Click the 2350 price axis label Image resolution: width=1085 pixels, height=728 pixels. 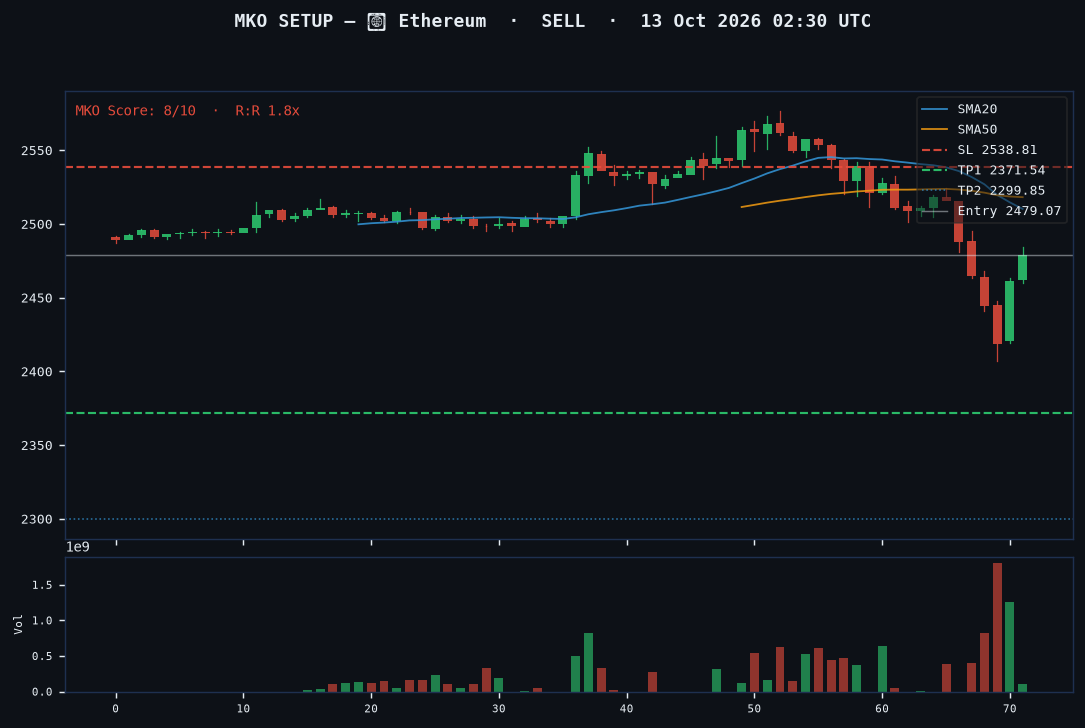coord(36,446)
